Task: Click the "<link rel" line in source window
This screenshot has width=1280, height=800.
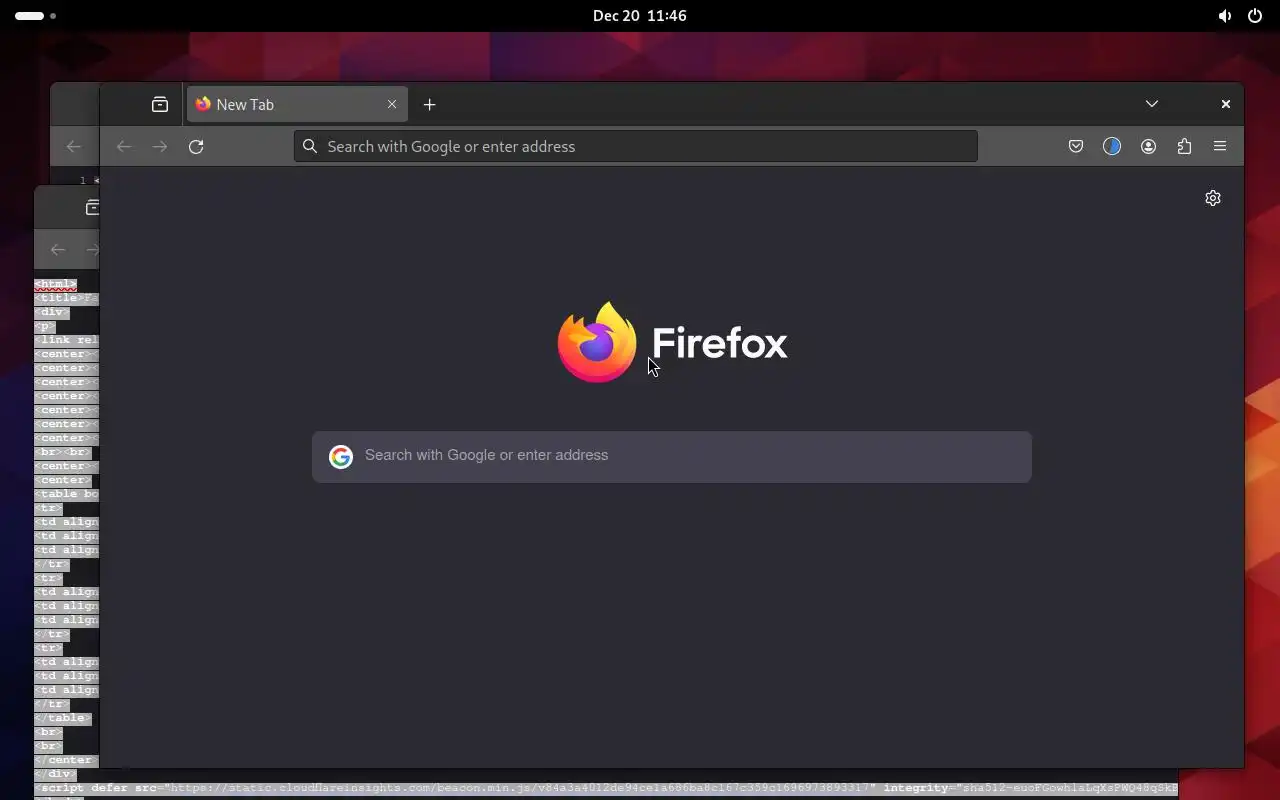Action: [66, 340]
